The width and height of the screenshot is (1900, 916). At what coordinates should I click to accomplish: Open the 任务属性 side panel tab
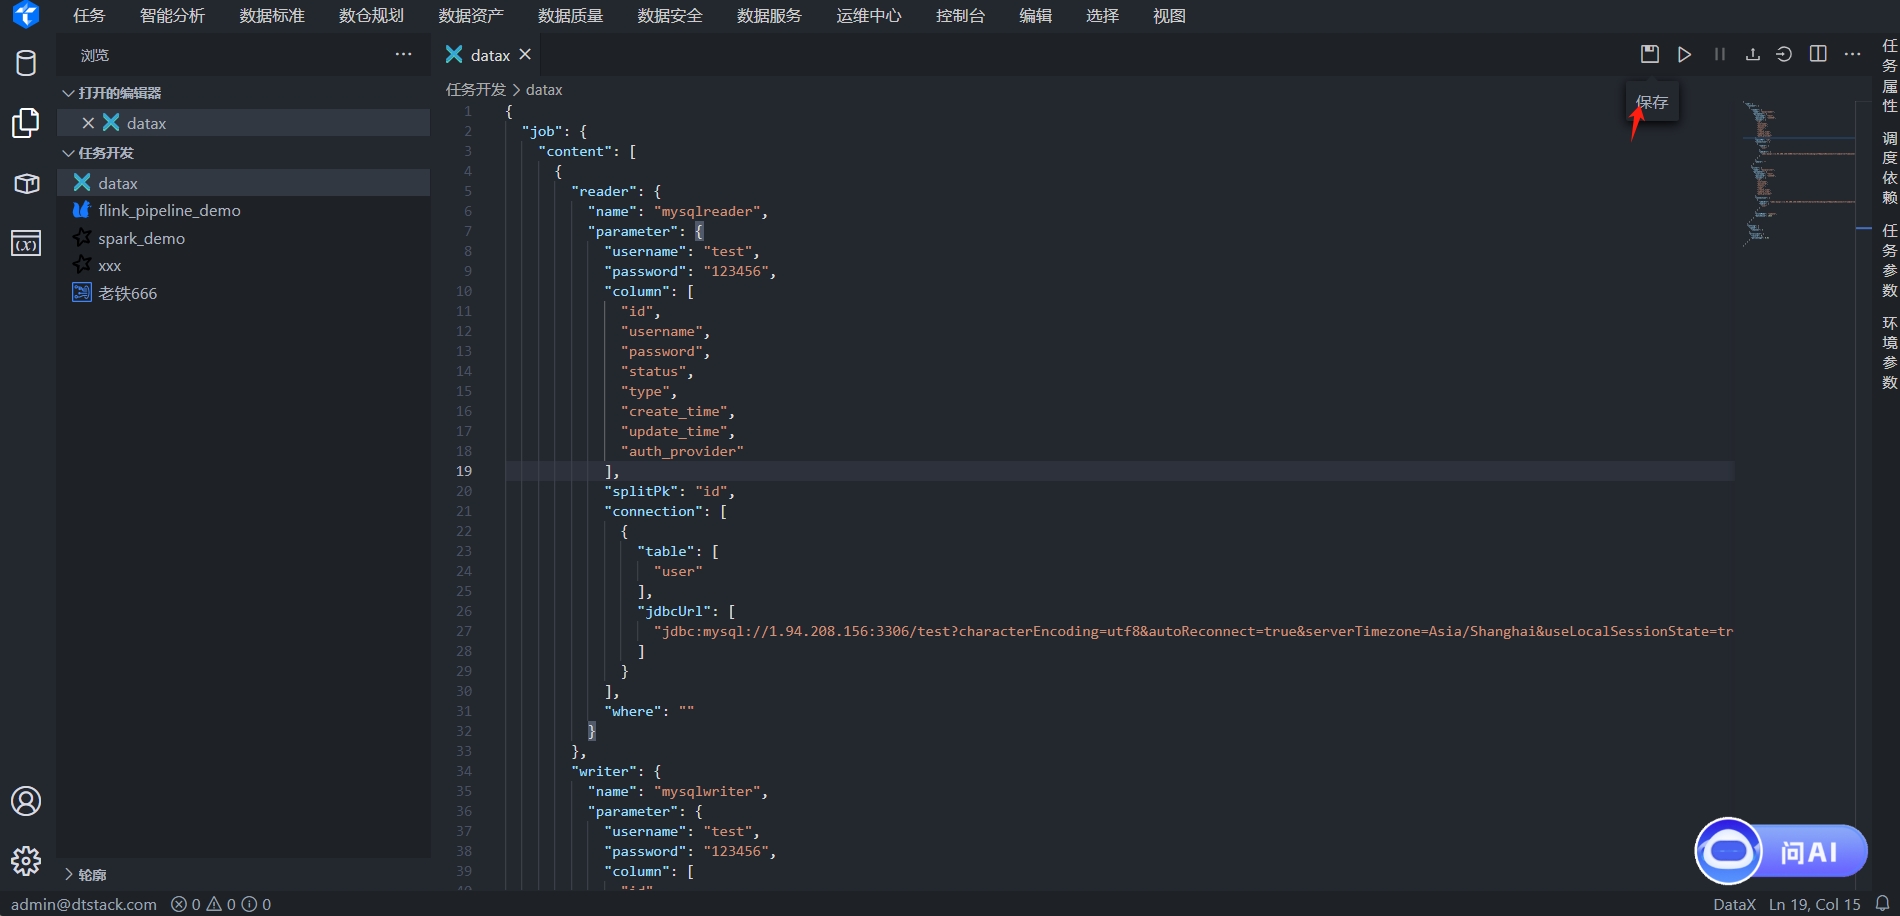click(x=1889, y=76)
